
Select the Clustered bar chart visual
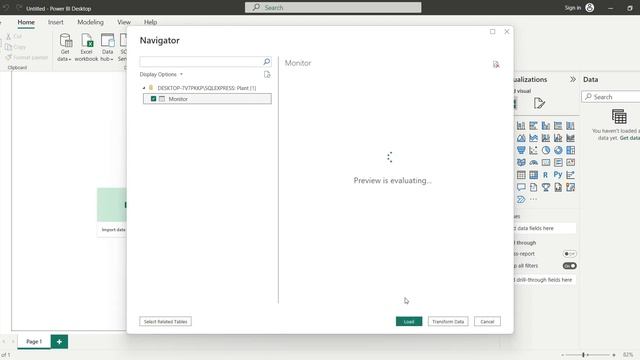click(533, 126)
